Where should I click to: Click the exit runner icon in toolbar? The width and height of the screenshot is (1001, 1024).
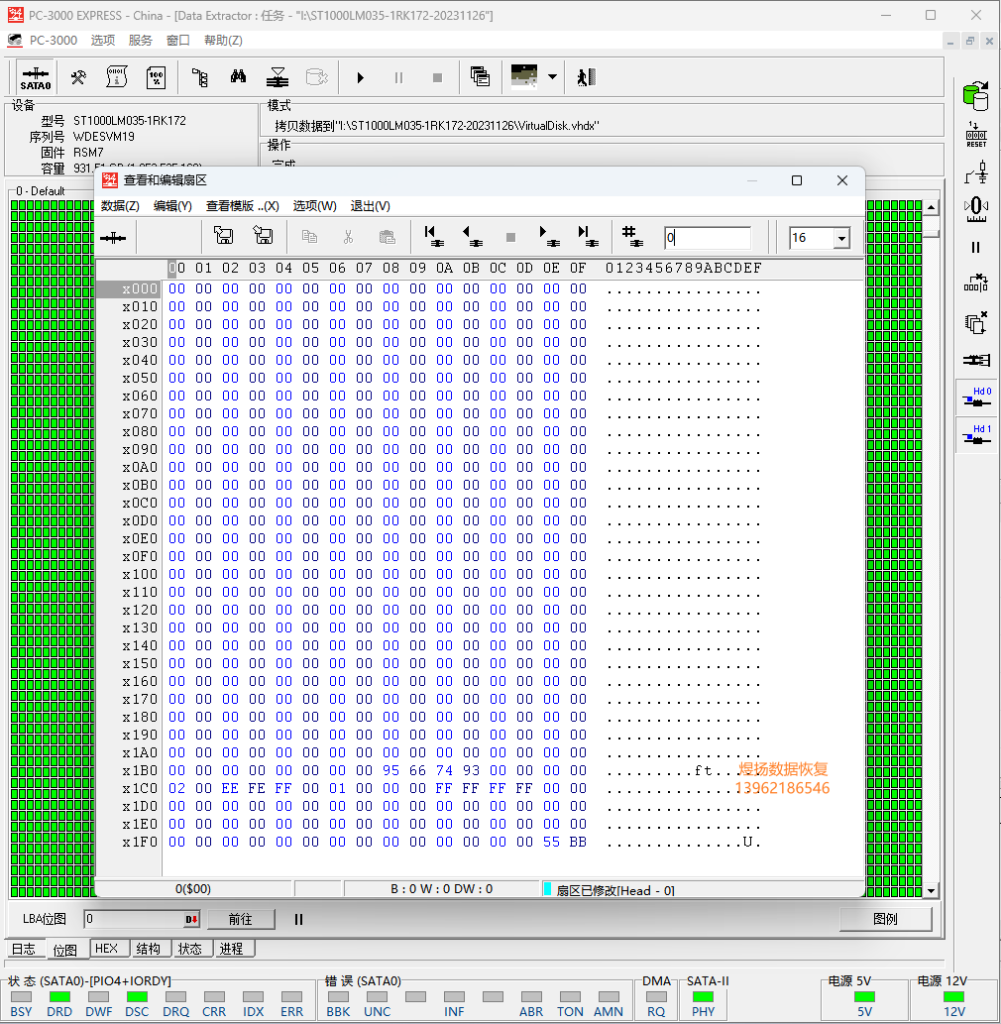coord(586,77)
